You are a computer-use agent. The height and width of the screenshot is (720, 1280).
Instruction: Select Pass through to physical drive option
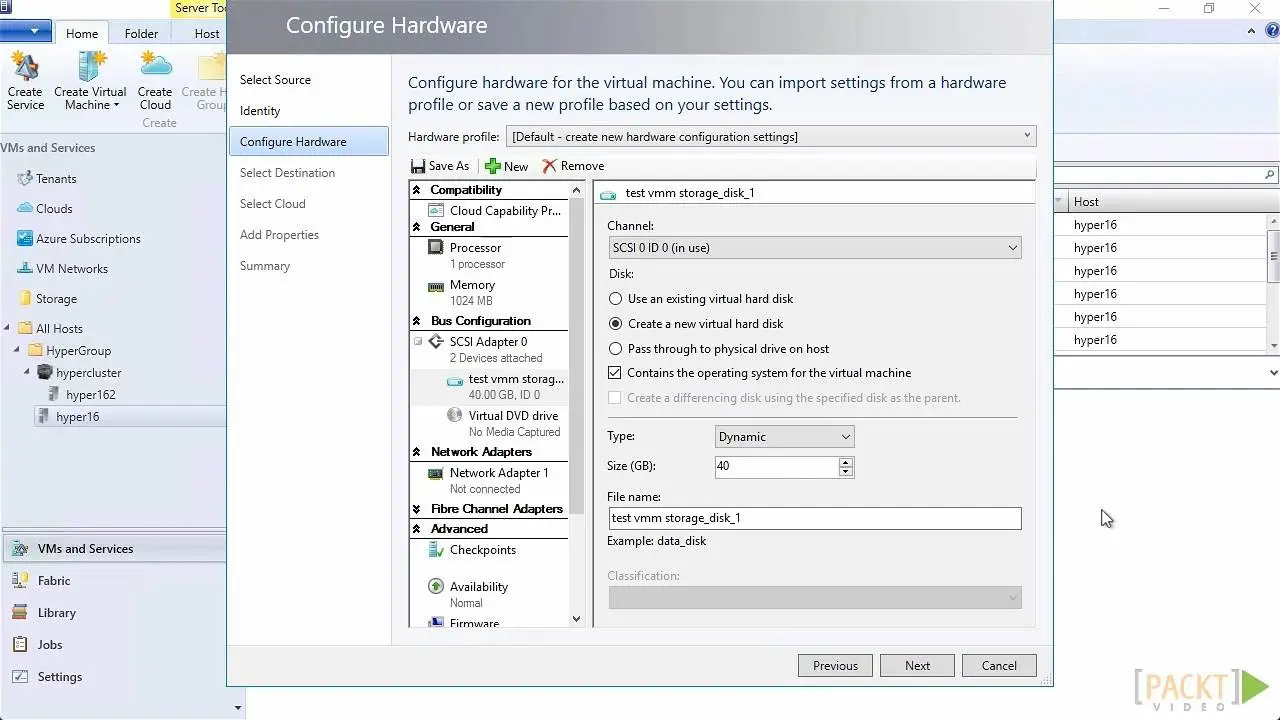(616, 349)
